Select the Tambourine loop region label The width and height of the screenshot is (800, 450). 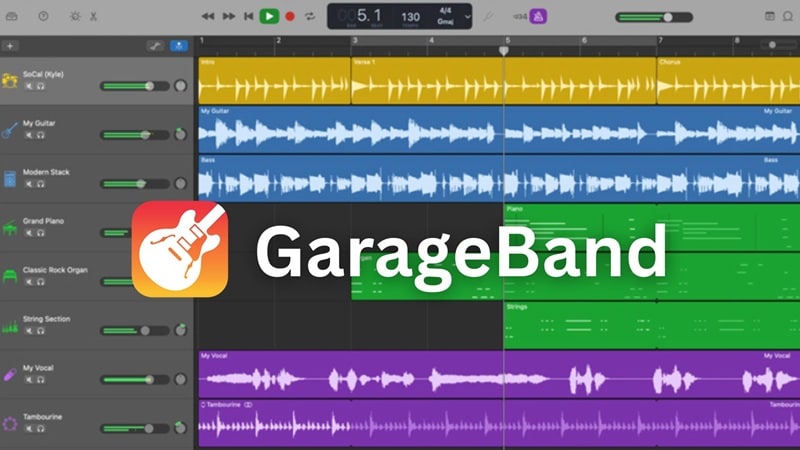click(223, 405)
